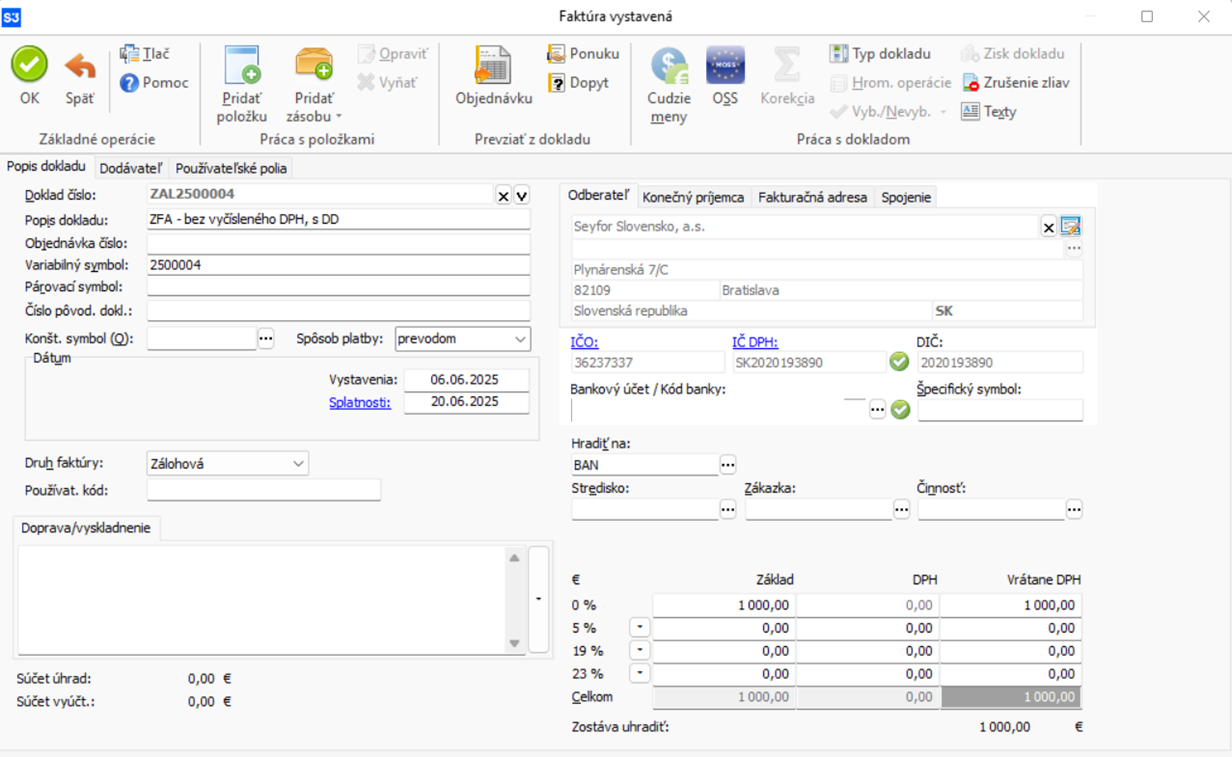This screenshot has width=1232, height=757.
Task: Go back using the Späť arrow icon
Action: tap(80, 67)
